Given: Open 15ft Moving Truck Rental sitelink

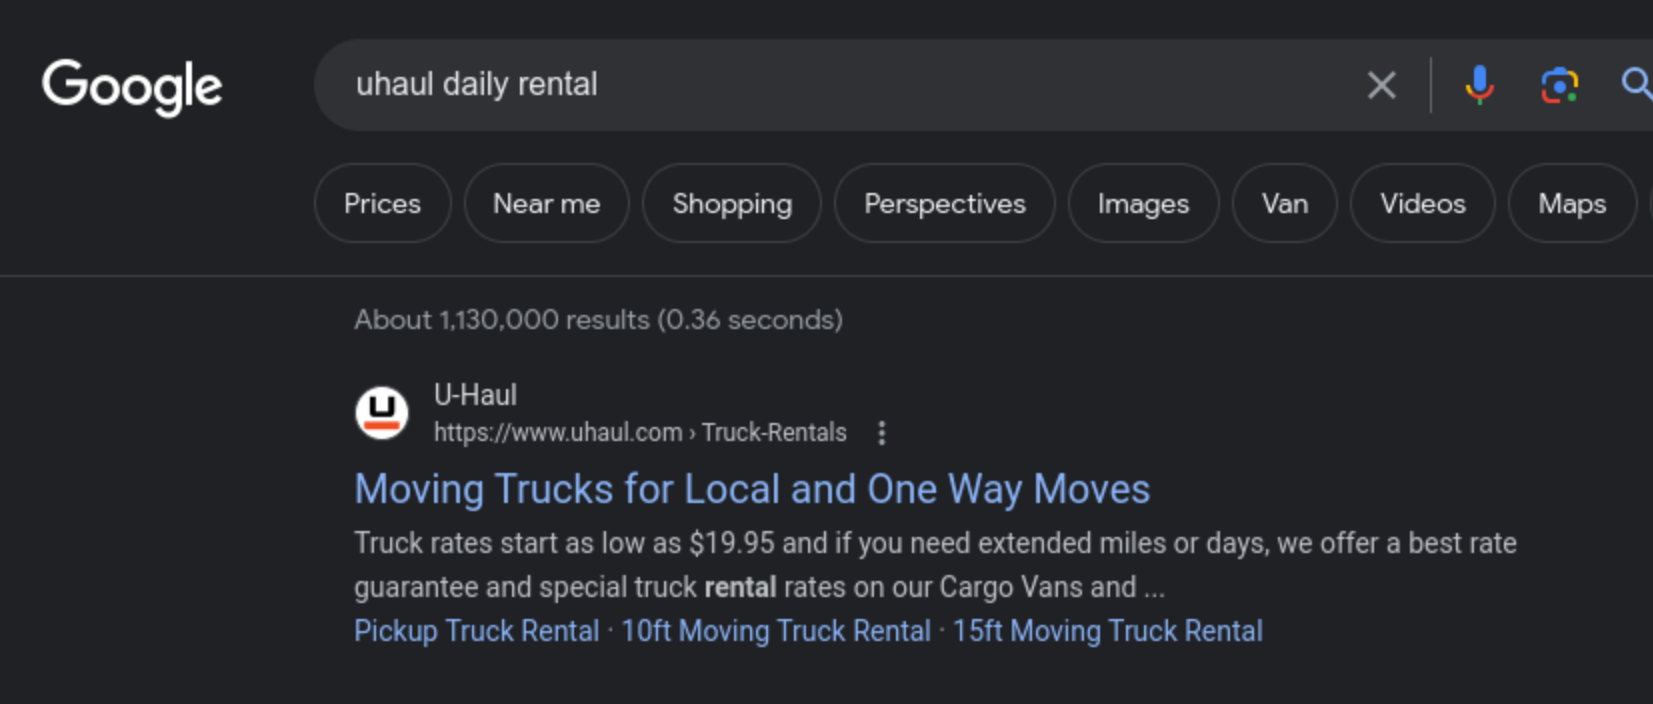Looking at the screenshot, I should coord(1107,632).
